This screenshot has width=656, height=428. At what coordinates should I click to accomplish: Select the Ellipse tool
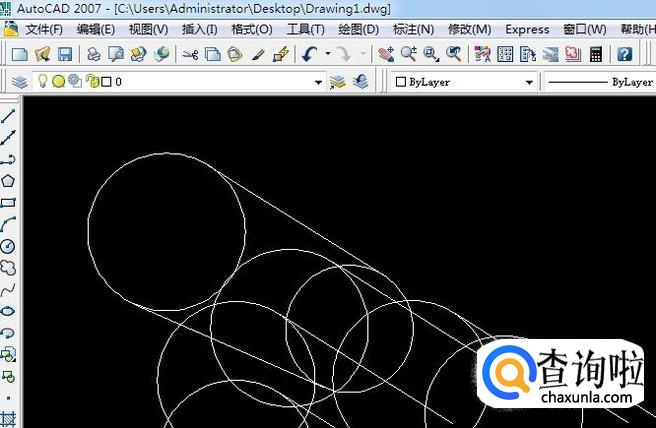pyautogui.click(x=8, y=311)
